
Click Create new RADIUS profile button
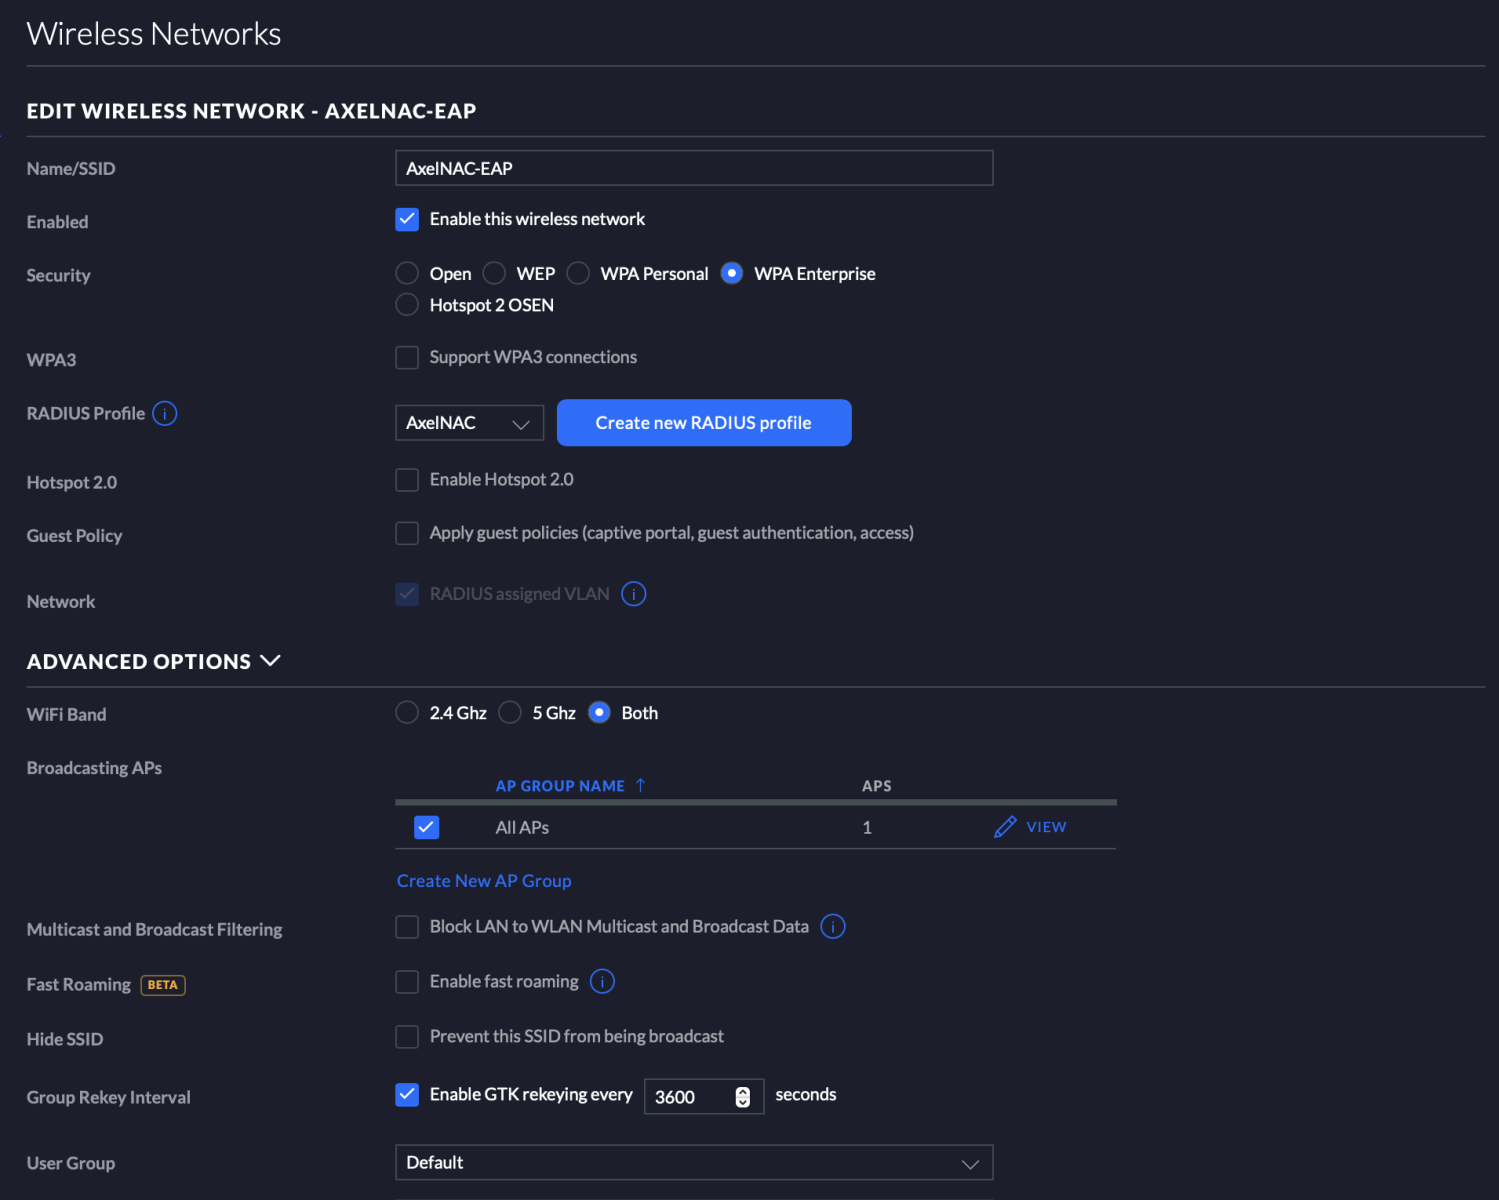click(703, 423)
